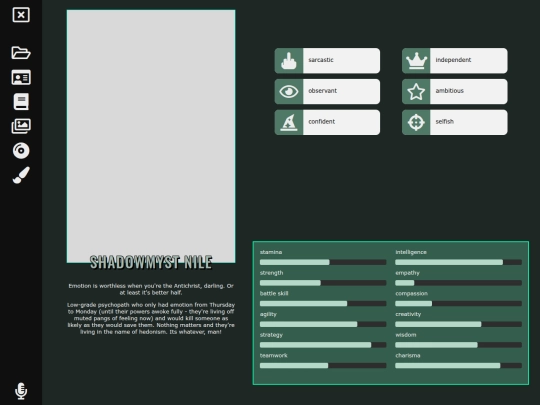Click the 'stamina' stat label

pos(271,252)
